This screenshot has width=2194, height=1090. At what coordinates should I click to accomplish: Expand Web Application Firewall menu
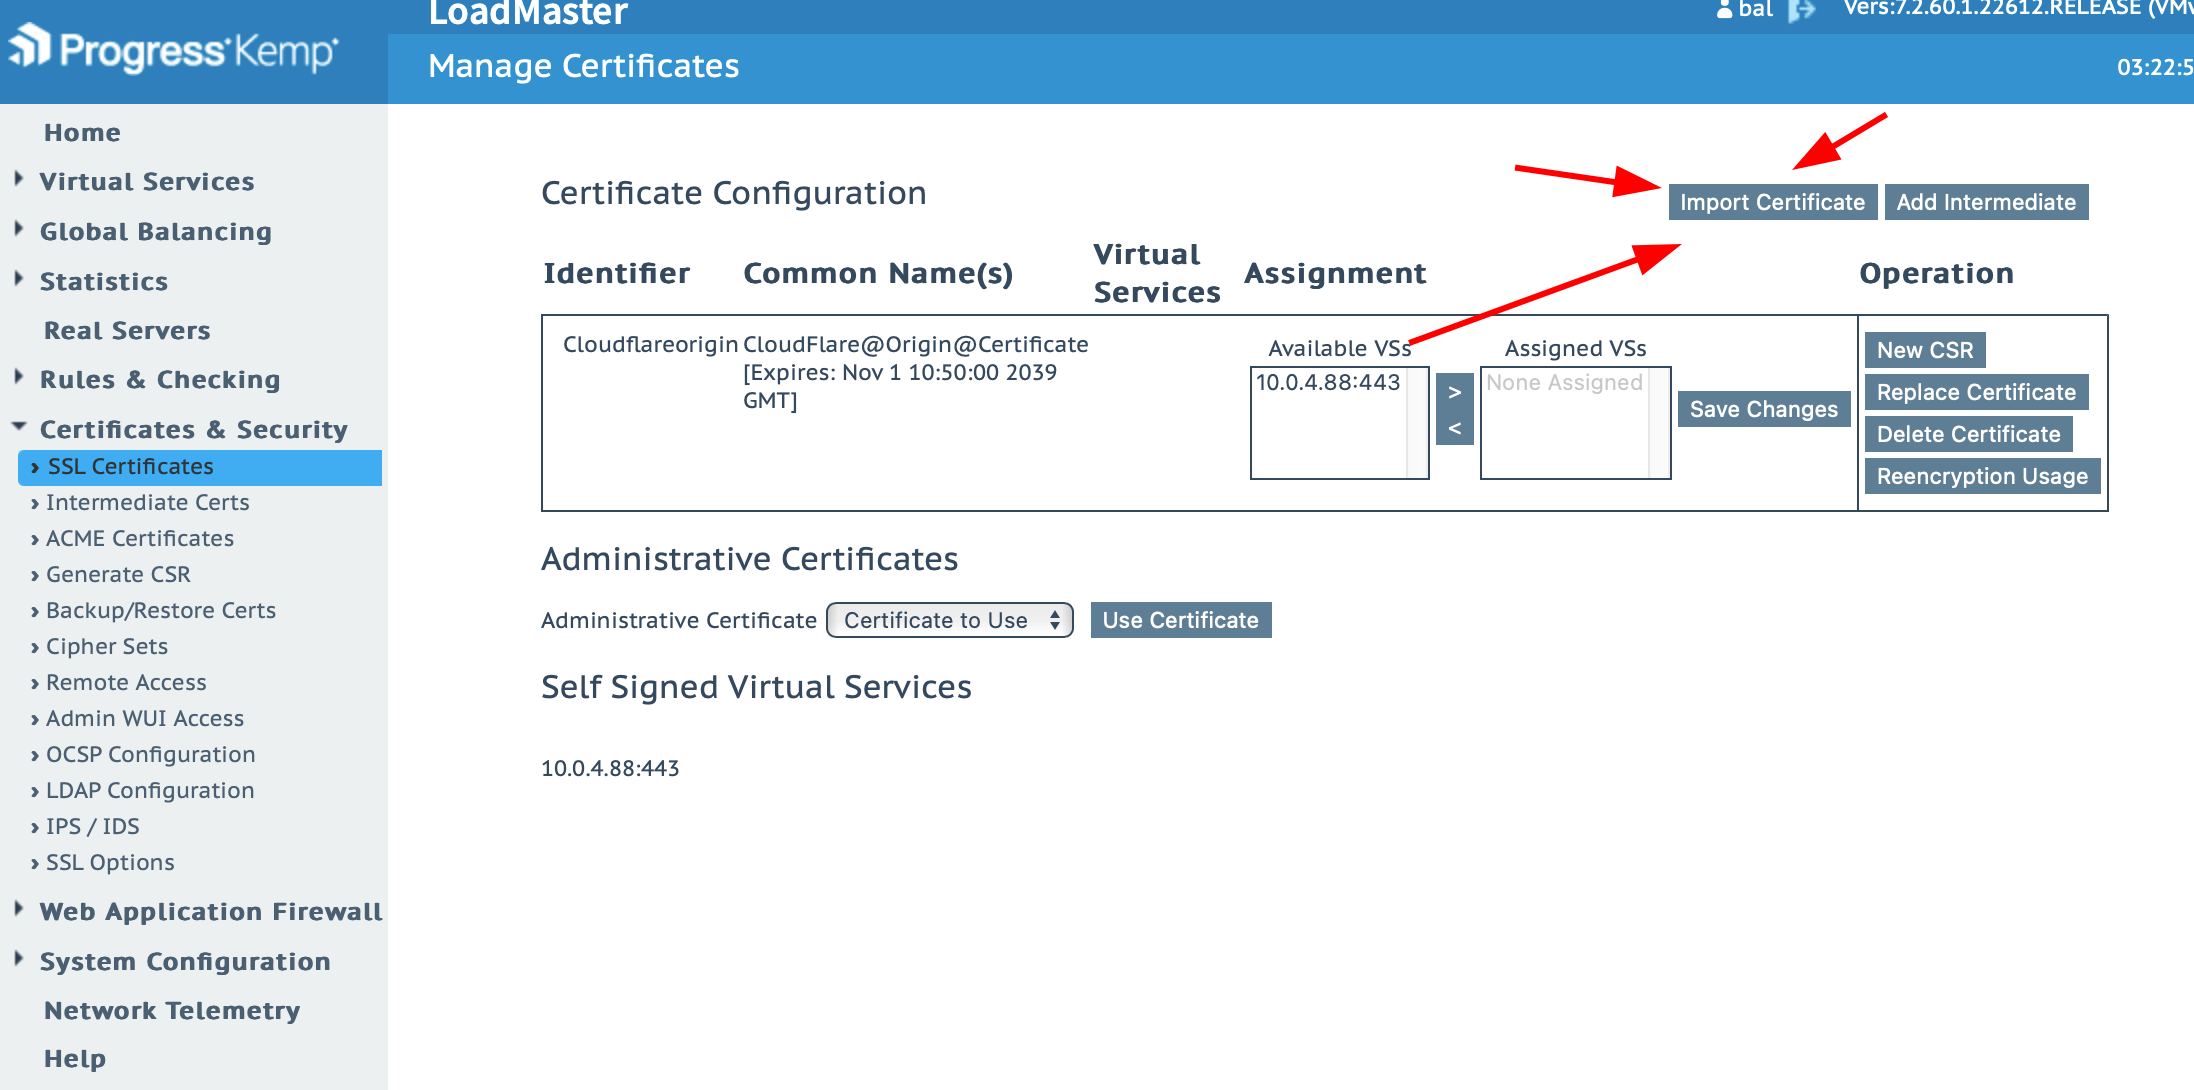click(x=210, y=912)
